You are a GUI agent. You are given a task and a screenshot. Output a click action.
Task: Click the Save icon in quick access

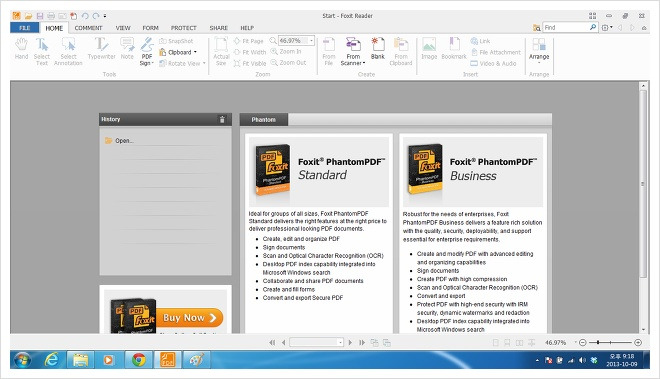tap(40, 16)
